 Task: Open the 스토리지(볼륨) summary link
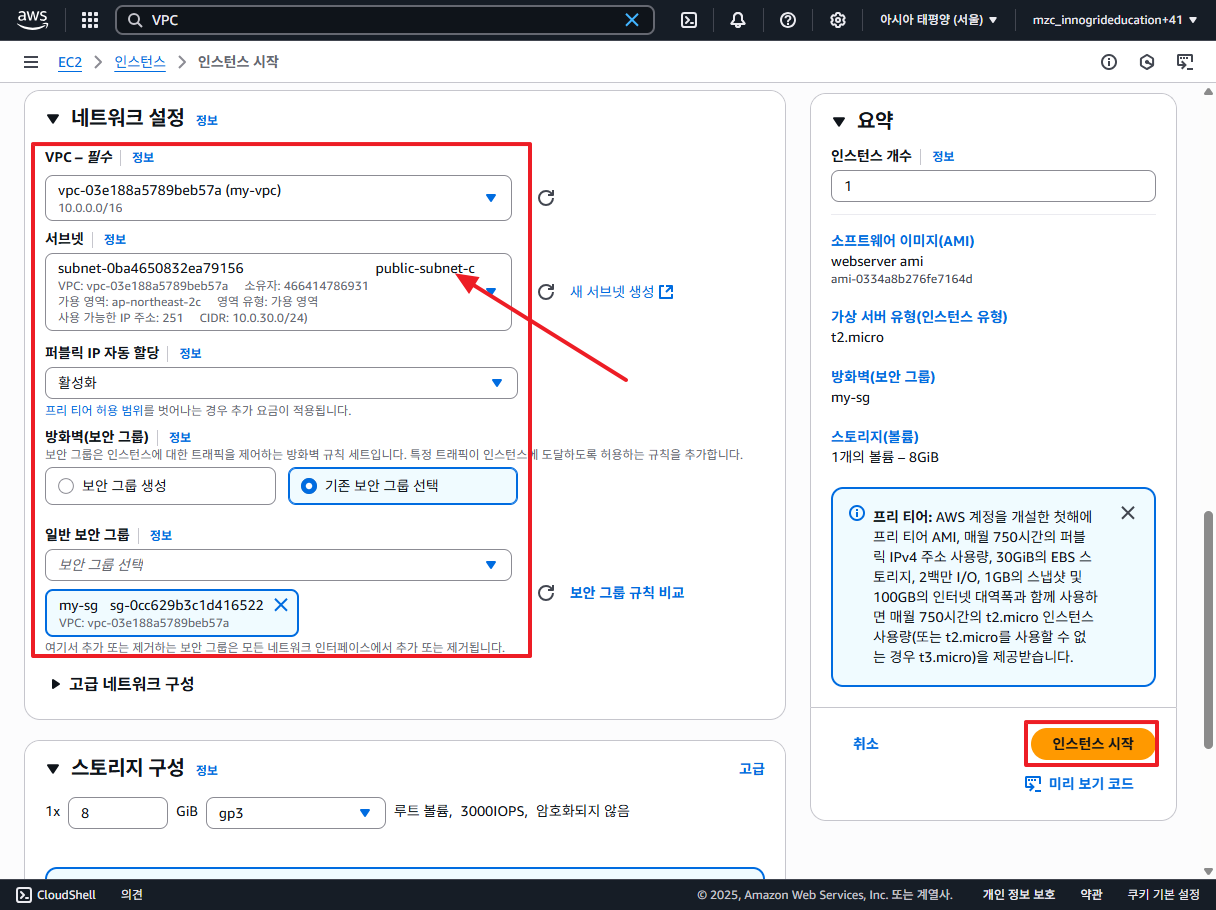tap(875, 437)
